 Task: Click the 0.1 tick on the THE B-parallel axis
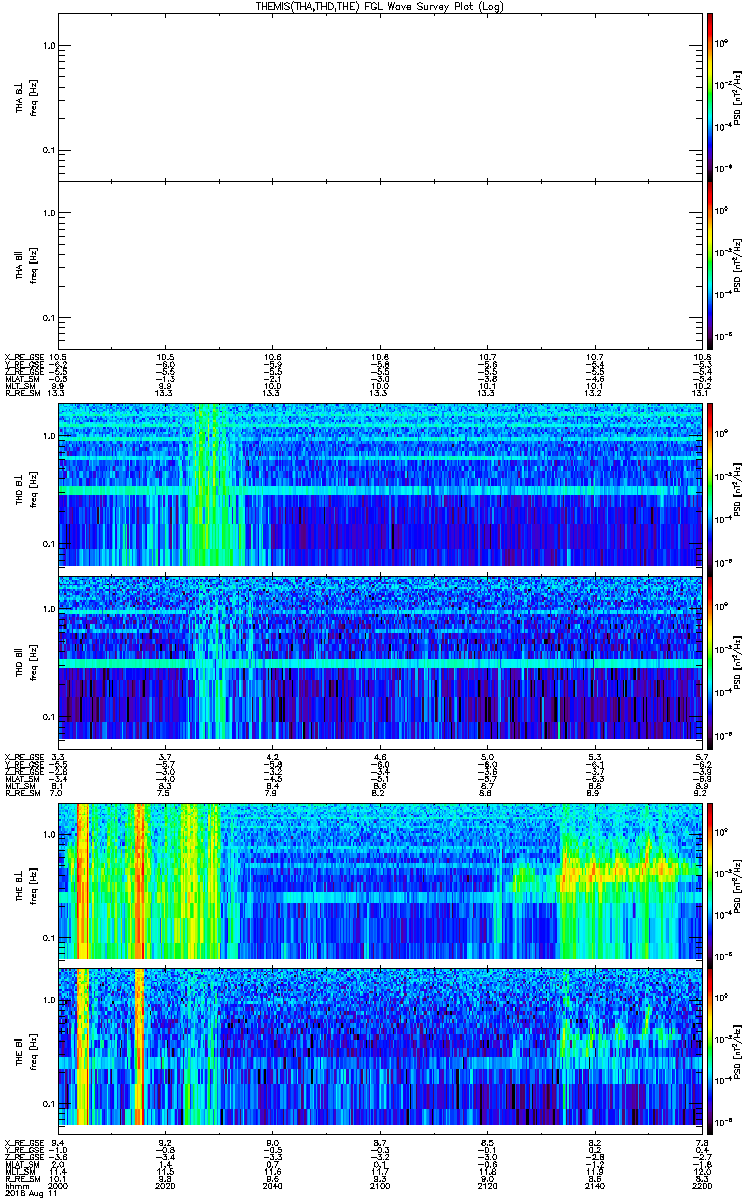click(x=47, y=1103)
